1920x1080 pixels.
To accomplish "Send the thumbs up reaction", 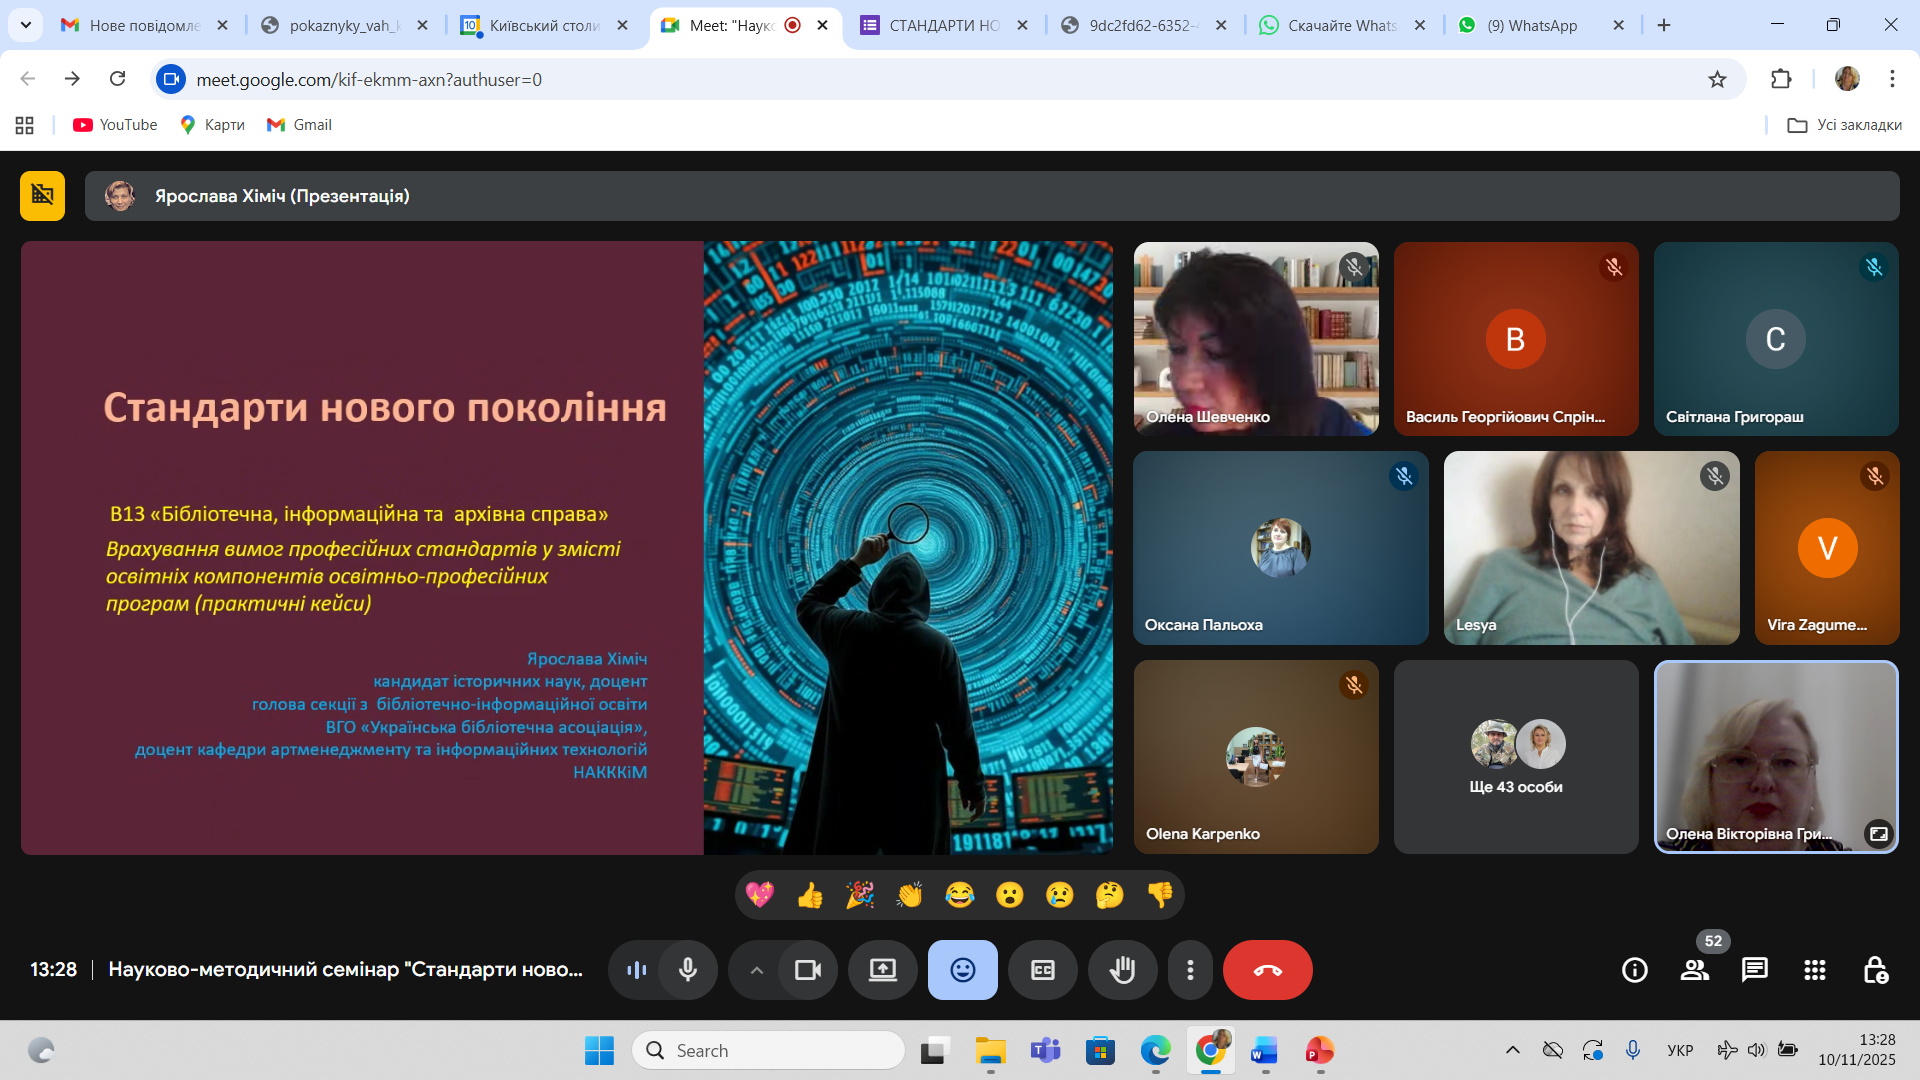I will pos(810,895).
